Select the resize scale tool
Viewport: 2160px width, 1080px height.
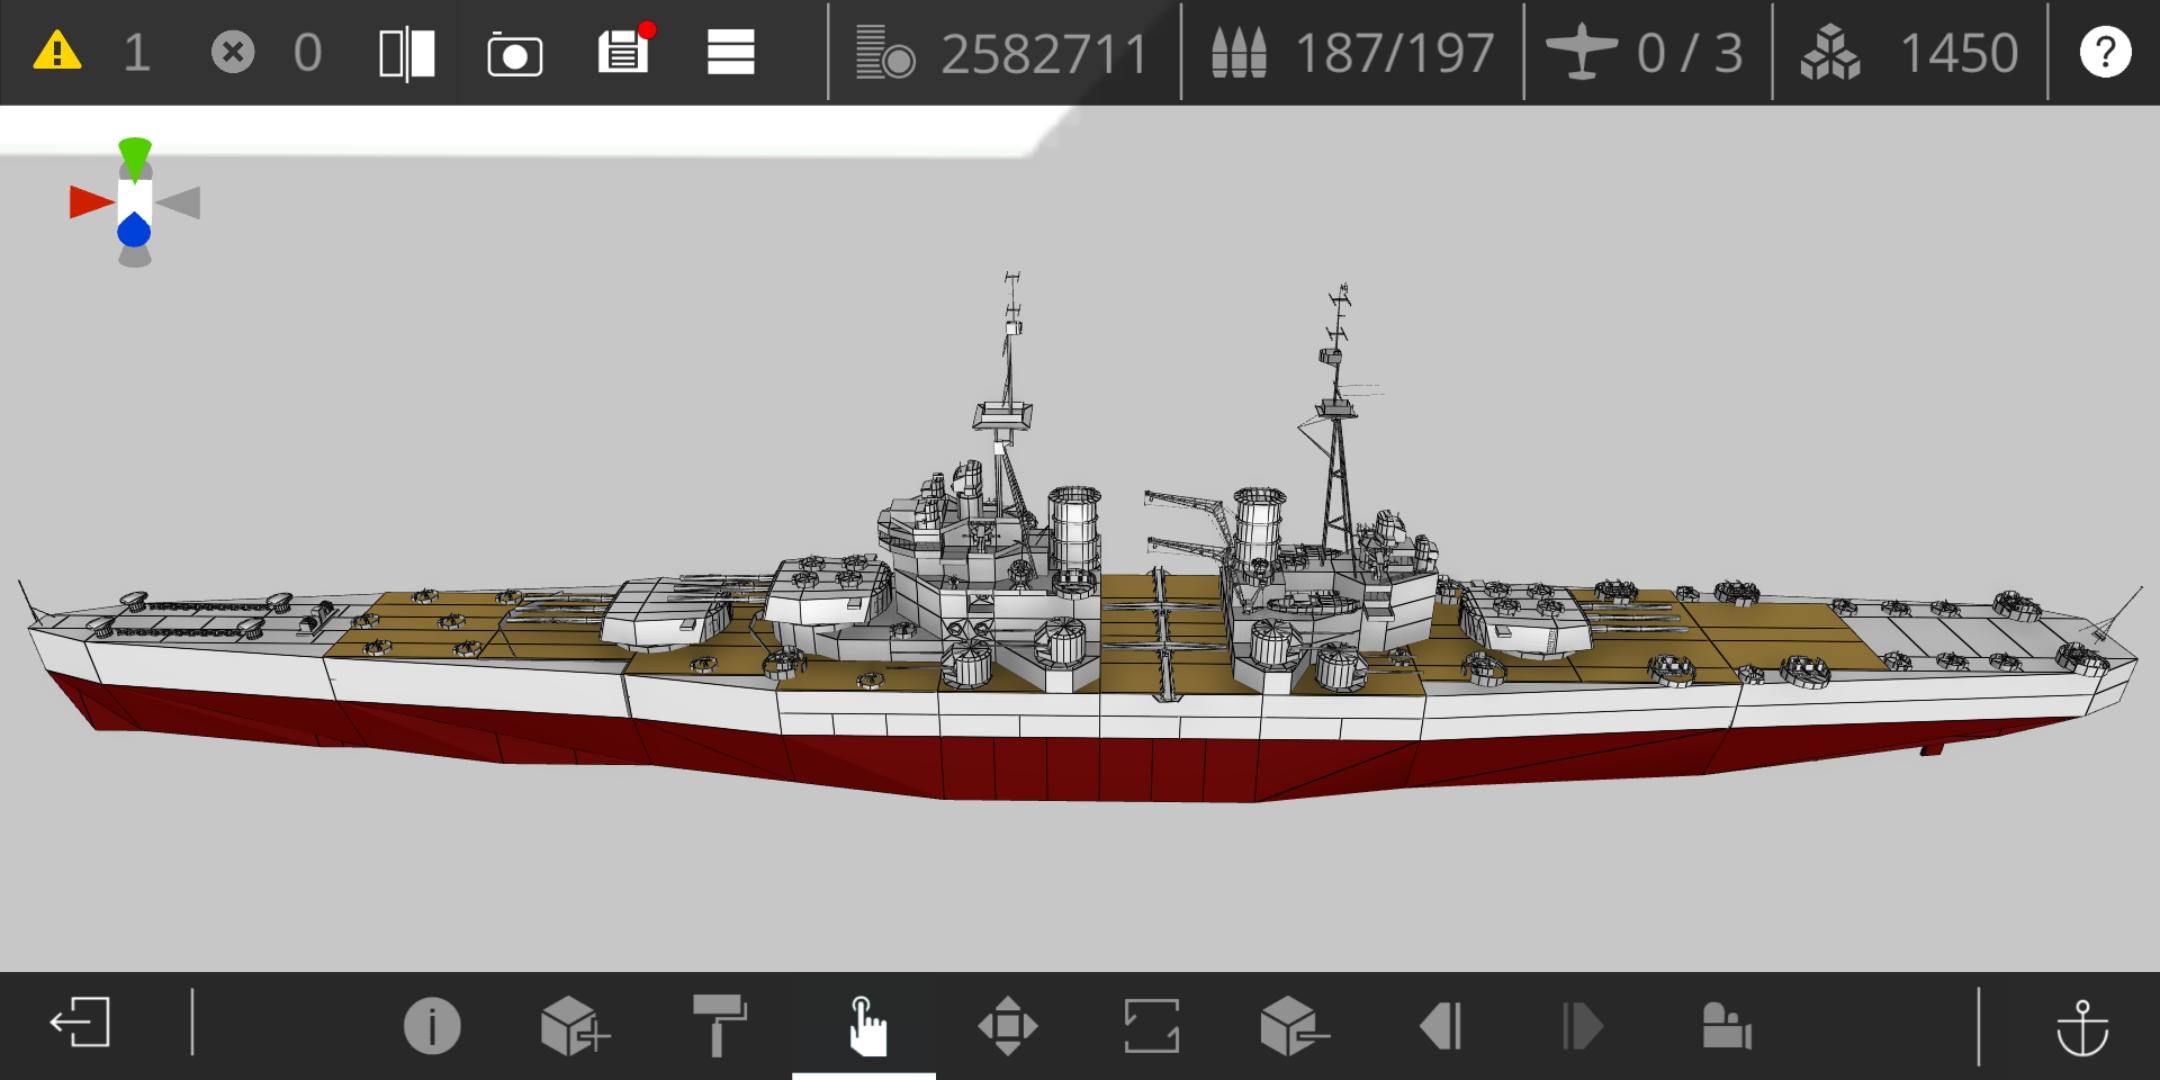(1152, 1026)
